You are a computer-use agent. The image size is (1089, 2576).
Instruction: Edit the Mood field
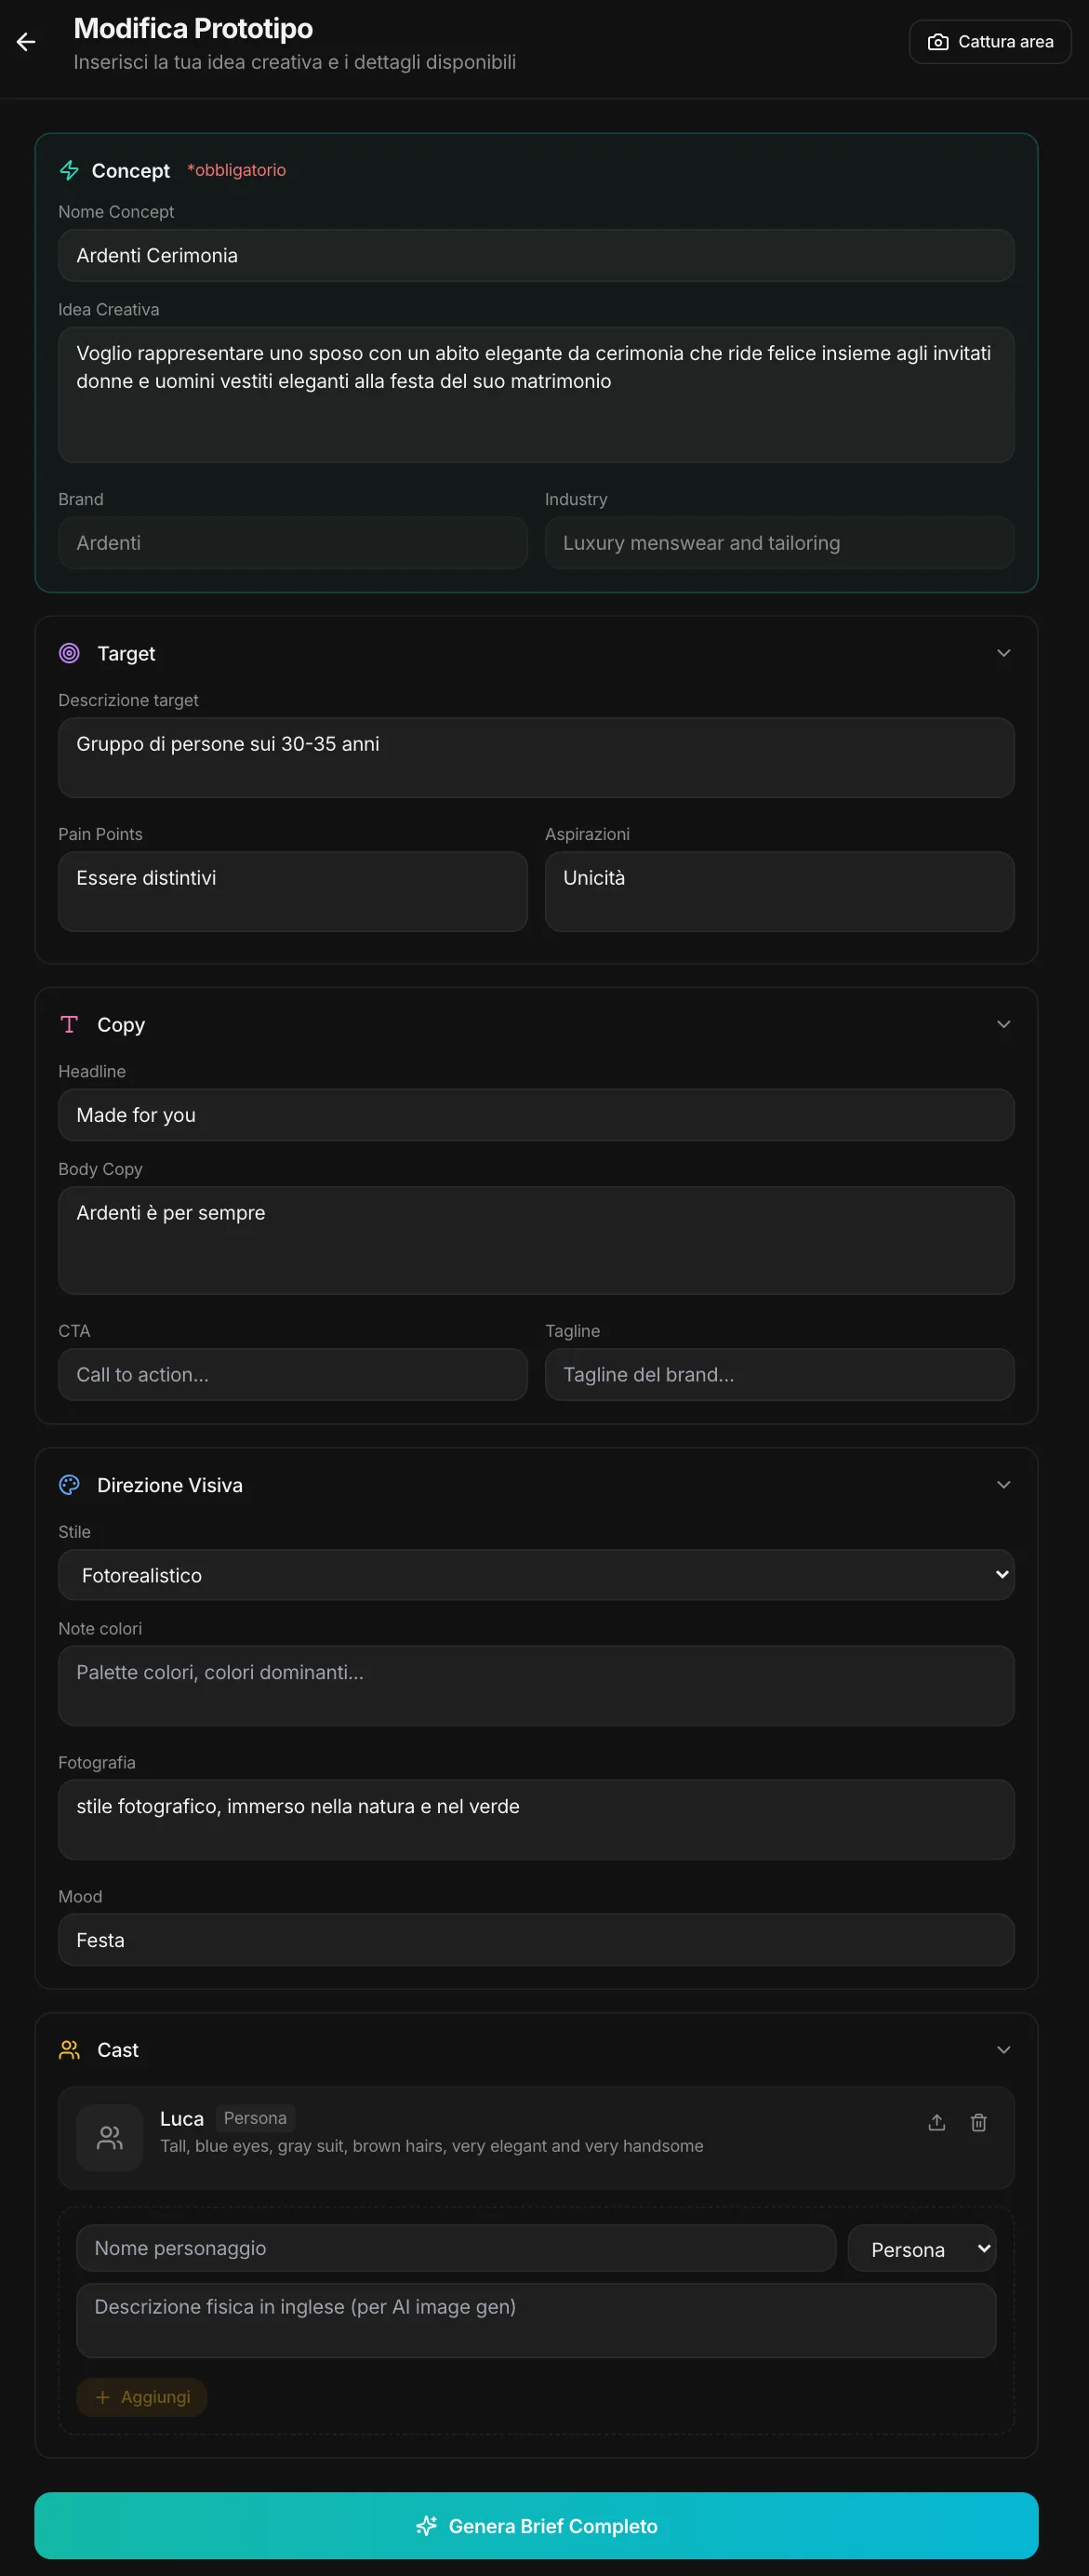click(536, 1940)
